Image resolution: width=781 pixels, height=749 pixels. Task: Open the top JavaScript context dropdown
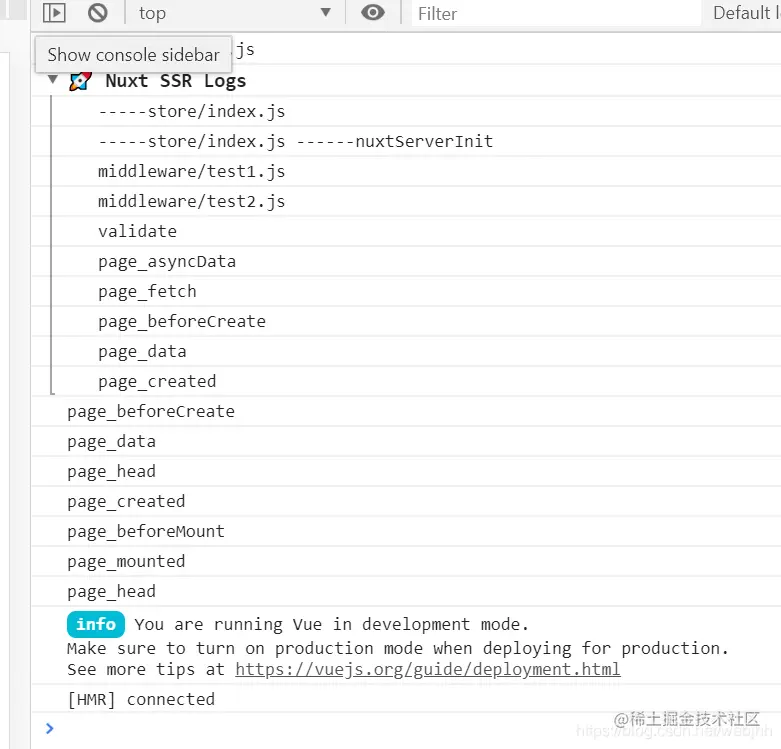[235, 13]
